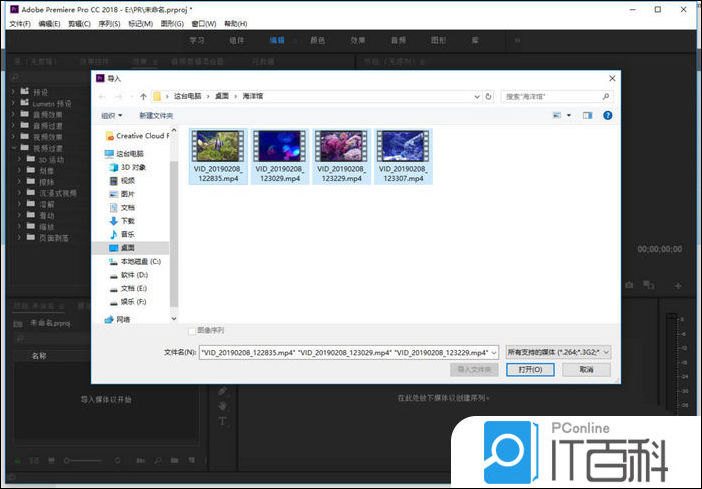Click the Up one level arrow icon
The height and width of the screenshot is (489, 702).
[x=144, y=97]
